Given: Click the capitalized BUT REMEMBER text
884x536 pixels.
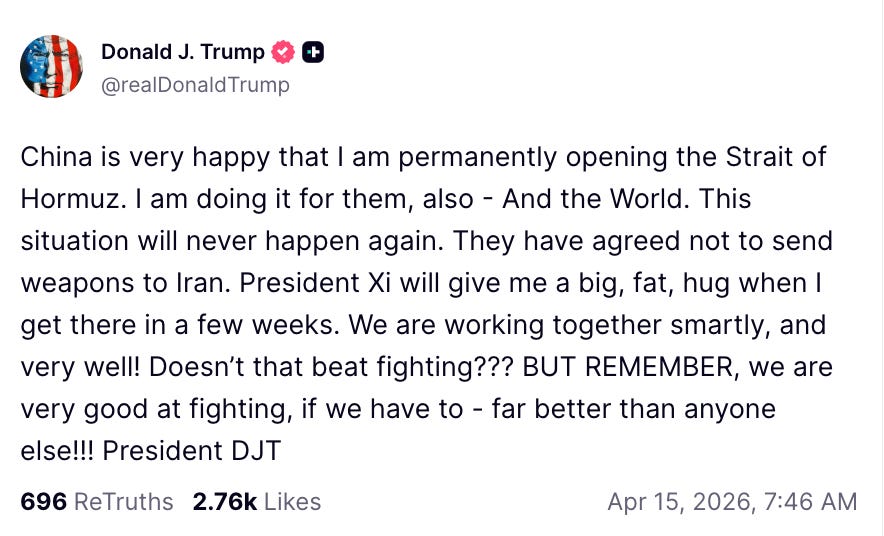Looking at the screenshot, I should point(629,367).
